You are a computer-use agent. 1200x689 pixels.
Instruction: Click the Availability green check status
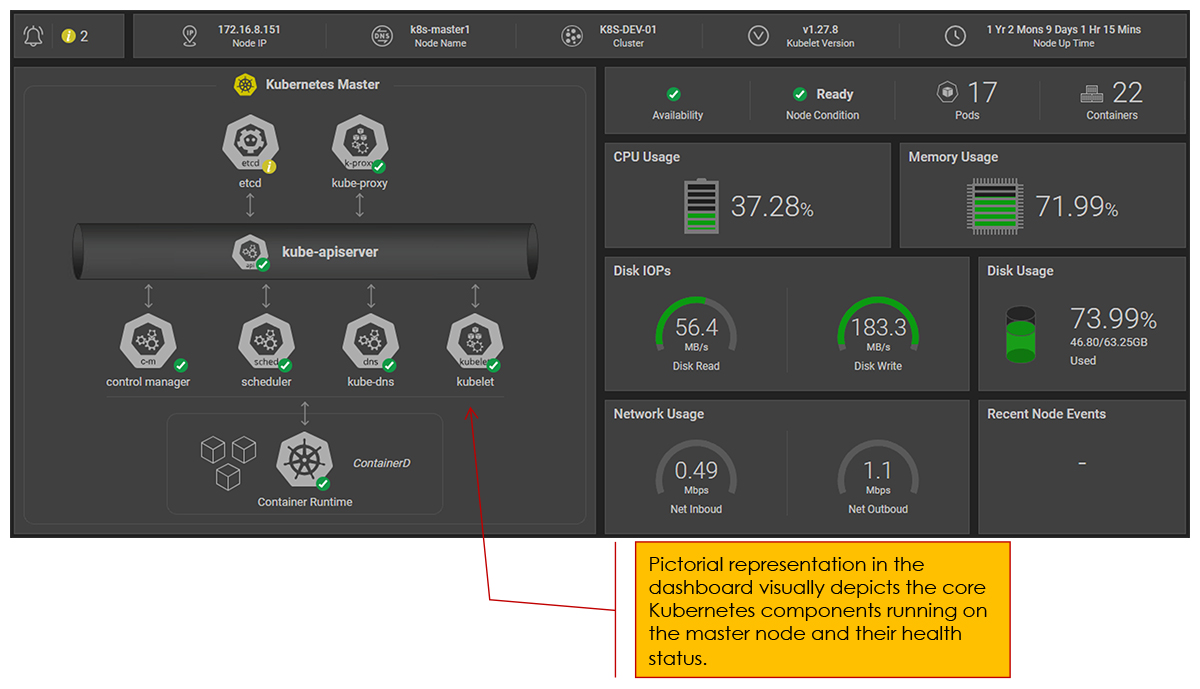coord(674,94)
